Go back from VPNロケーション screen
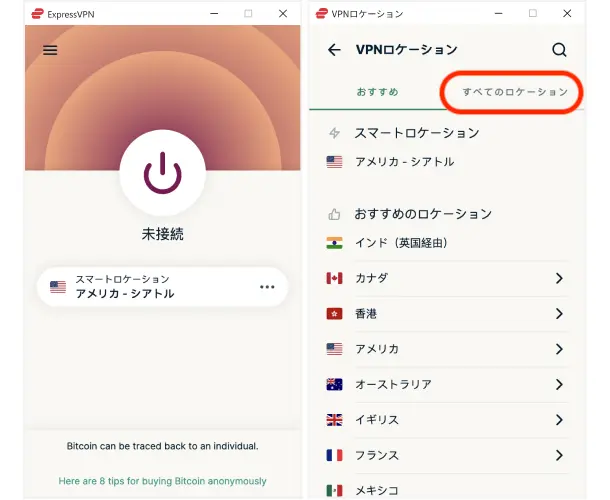This screenshot has height=500, width=610. click(x=334, y=50)
